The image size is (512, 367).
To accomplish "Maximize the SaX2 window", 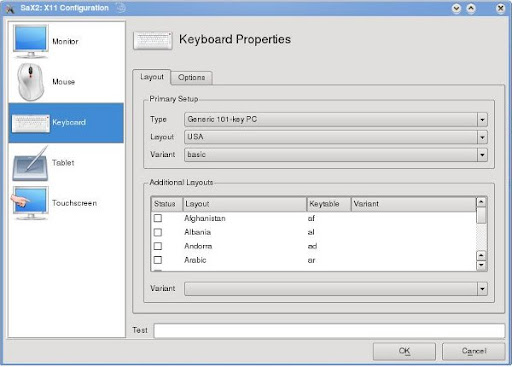I will pyautogui.click(x=471, y=8).
